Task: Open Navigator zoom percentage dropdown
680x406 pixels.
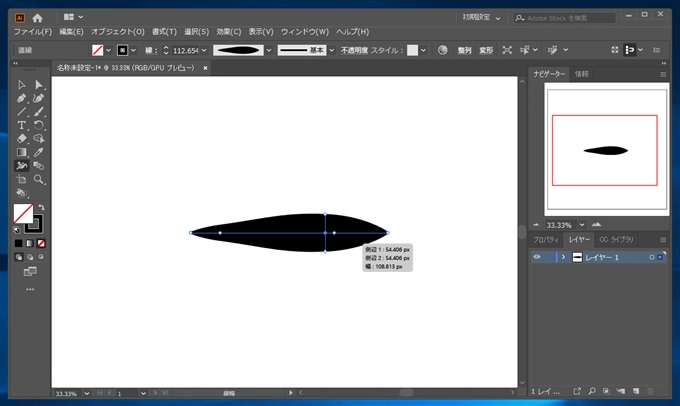Action: click(582, 225)
